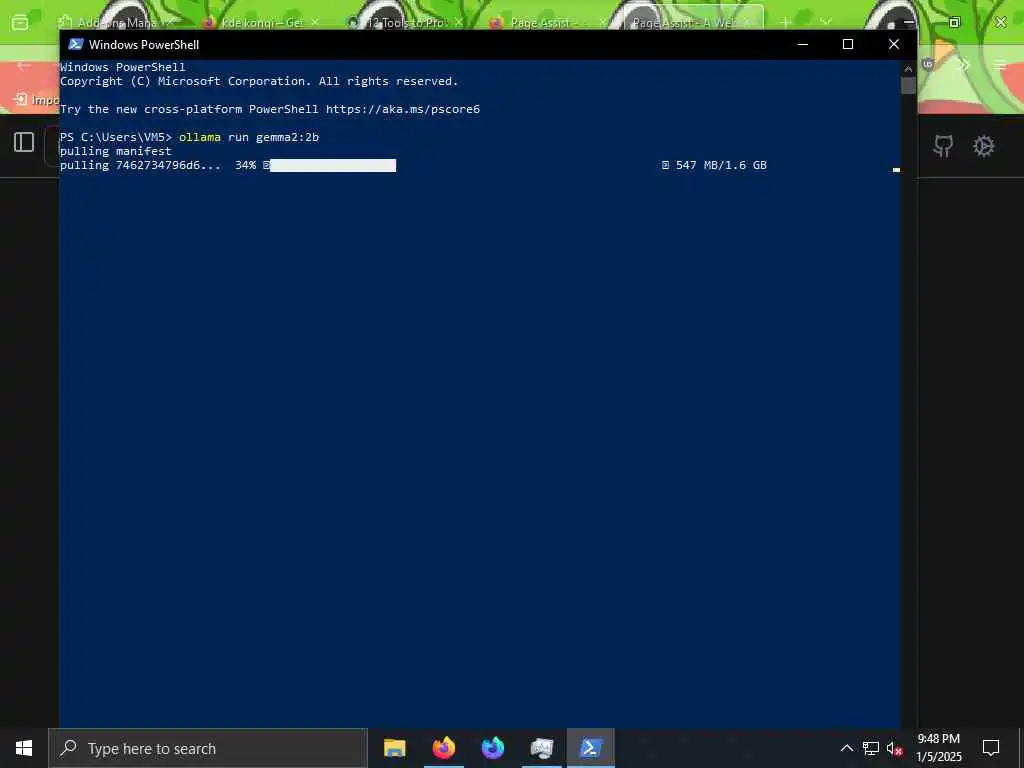Select the PowerShell taskbar icon
The height and width of the screenshot is (768, 1024).
pos(590,748)
